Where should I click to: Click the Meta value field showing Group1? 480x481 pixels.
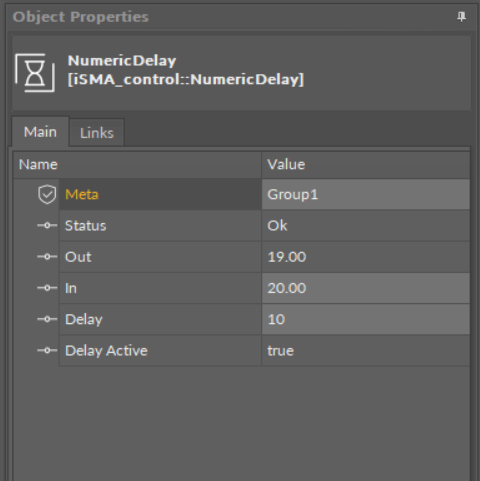pyautogui.click(x=366, y=194)
